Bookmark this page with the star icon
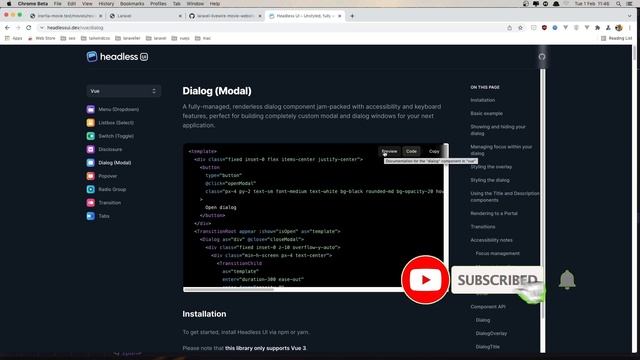This screenshot has height=360, width=640. 520,28
